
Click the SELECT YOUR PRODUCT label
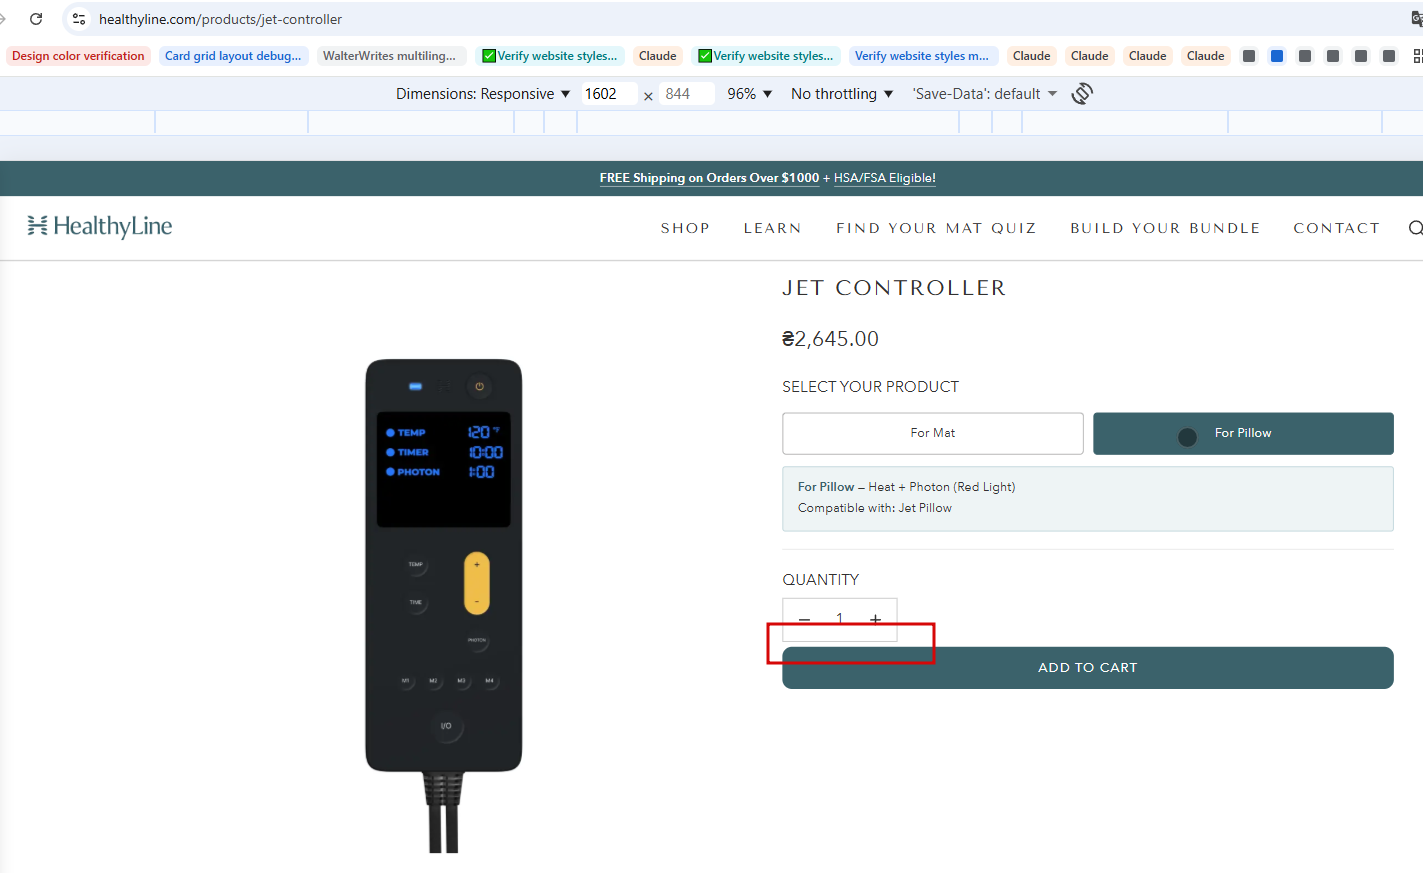[x=870, y=387]
